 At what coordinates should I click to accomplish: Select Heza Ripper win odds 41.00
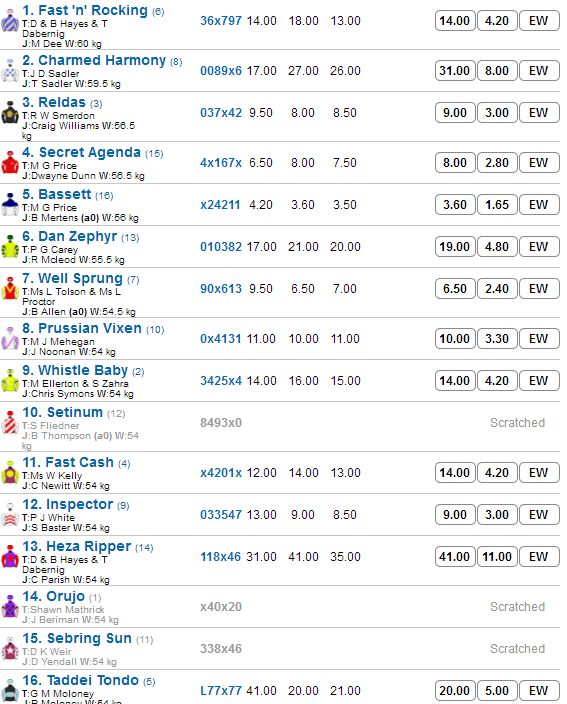click(455, 557)
